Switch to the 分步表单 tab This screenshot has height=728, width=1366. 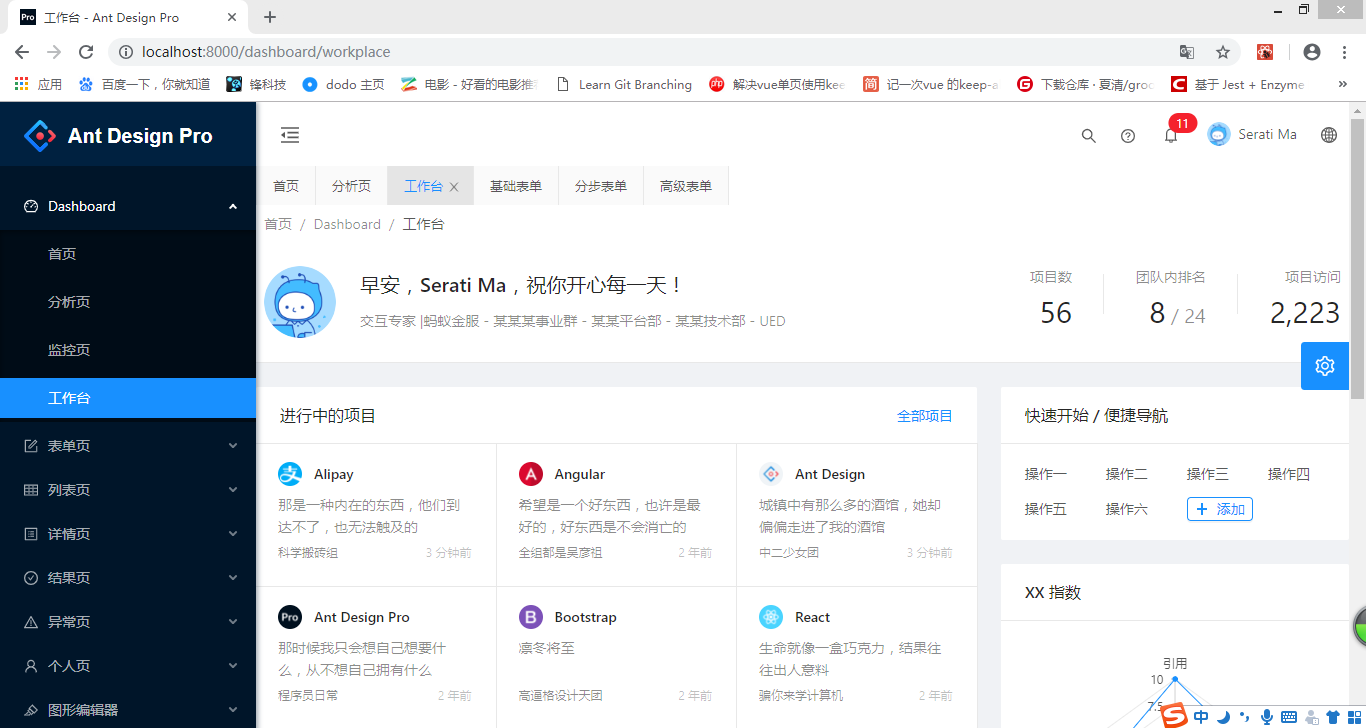[601, 186]
